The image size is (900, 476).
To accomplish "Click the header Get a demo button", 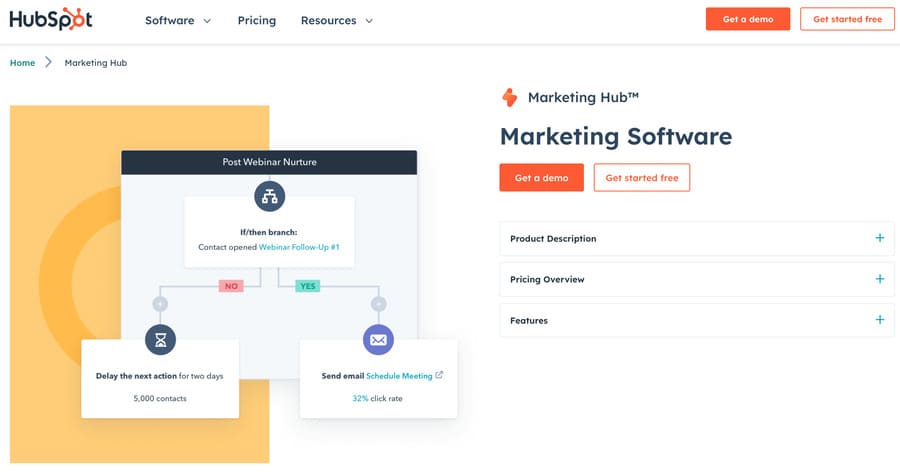I will click(748, 19).
